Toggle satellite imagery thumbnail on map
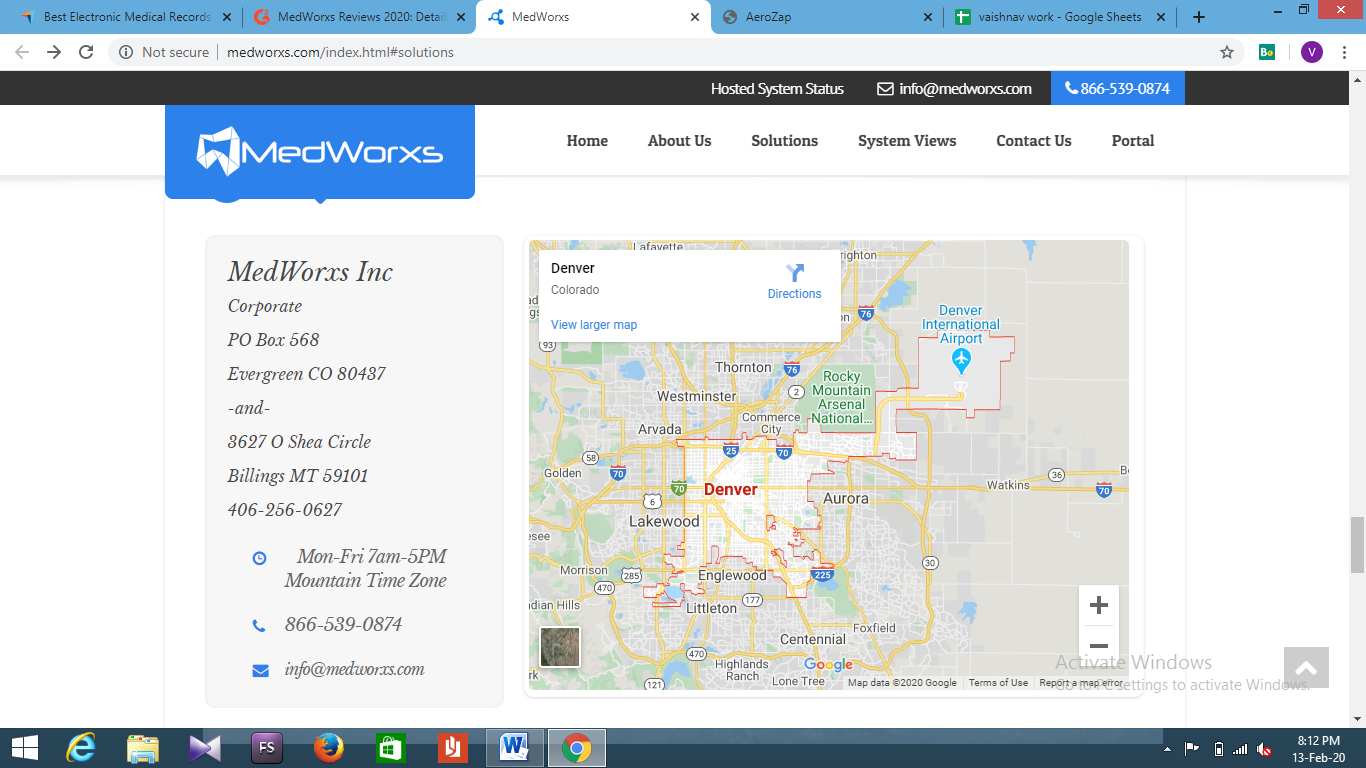This screenshot has height=768, width=1366. point(560,647)
